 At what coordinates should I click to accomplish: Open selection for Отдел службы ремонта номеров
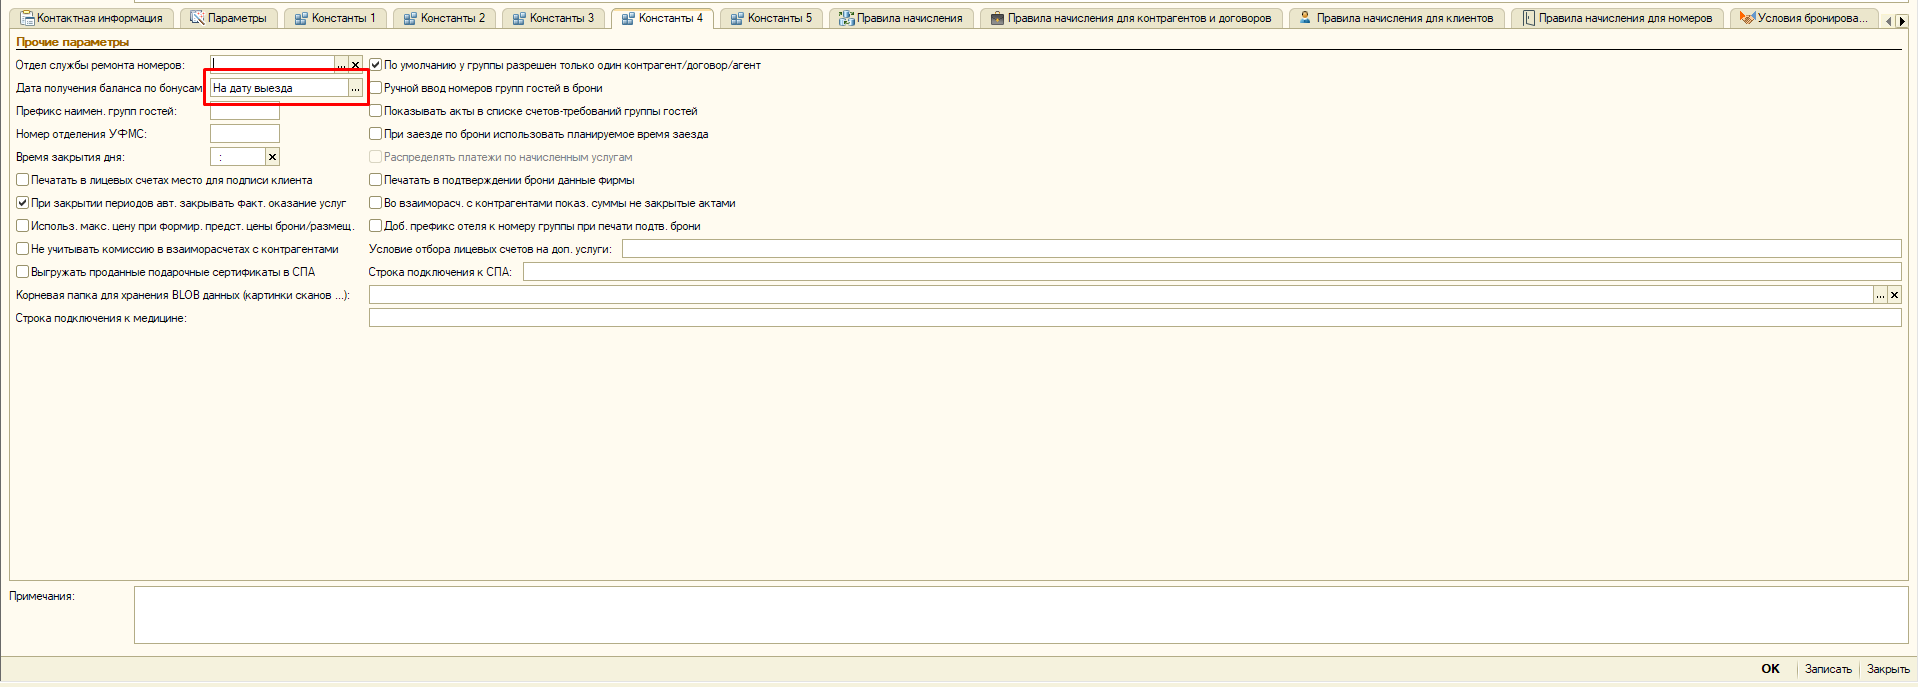click(x=341, y=65)
